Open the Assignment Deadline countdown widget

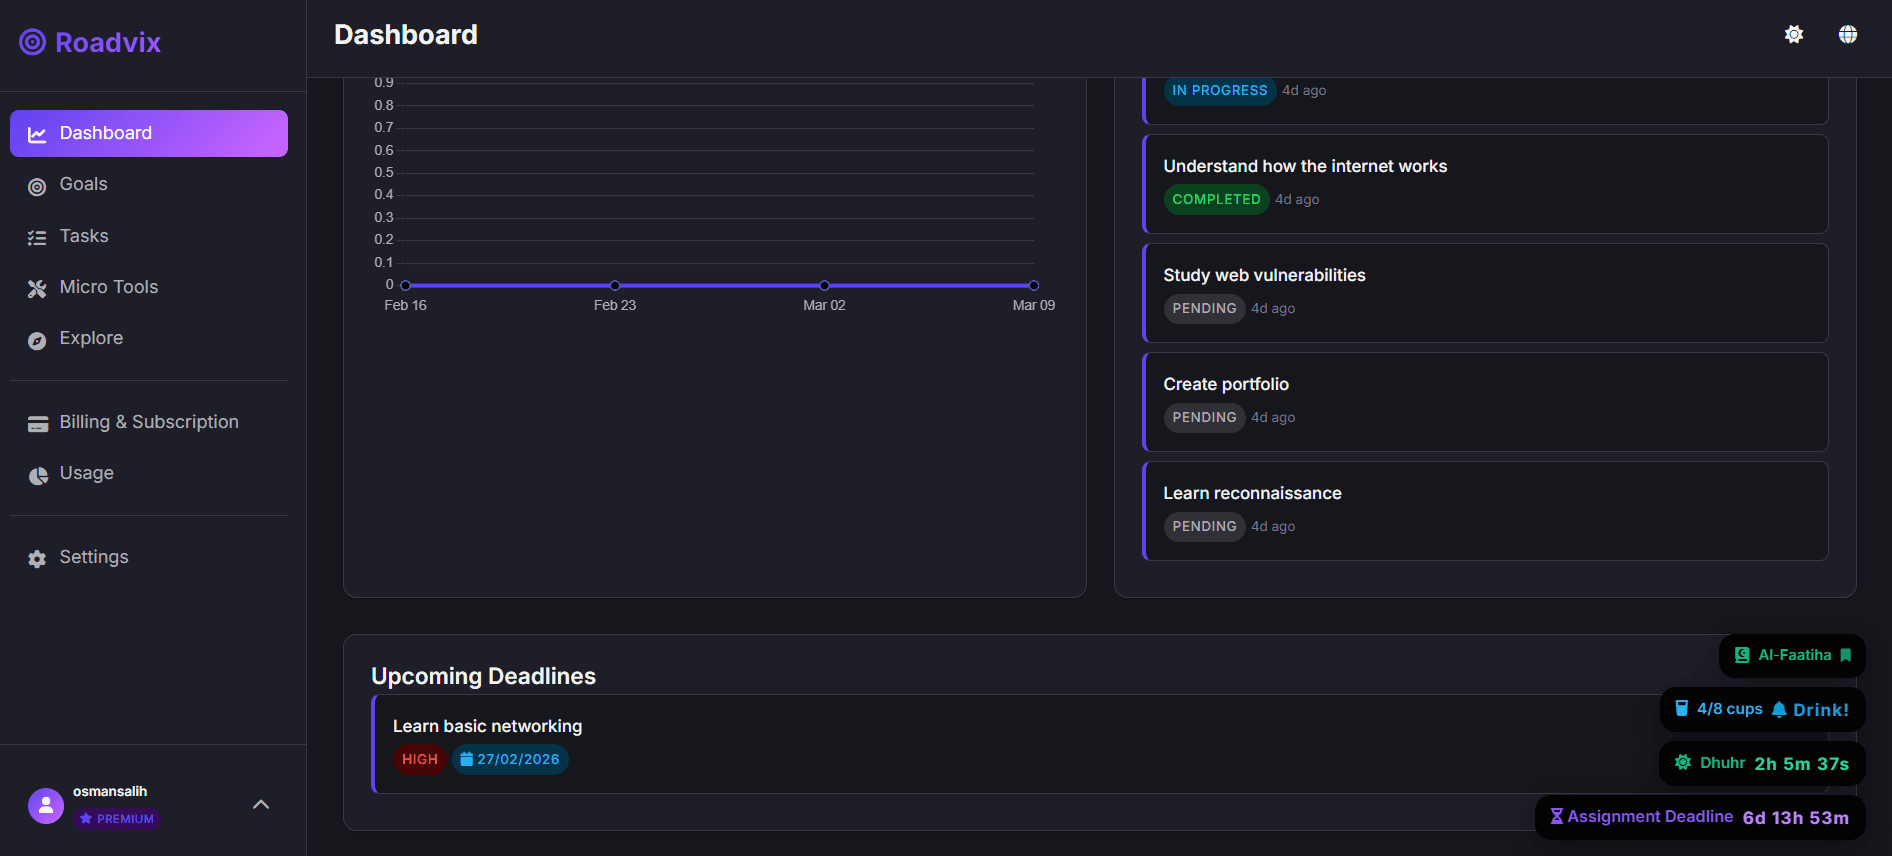click(x=1700, y=817)
